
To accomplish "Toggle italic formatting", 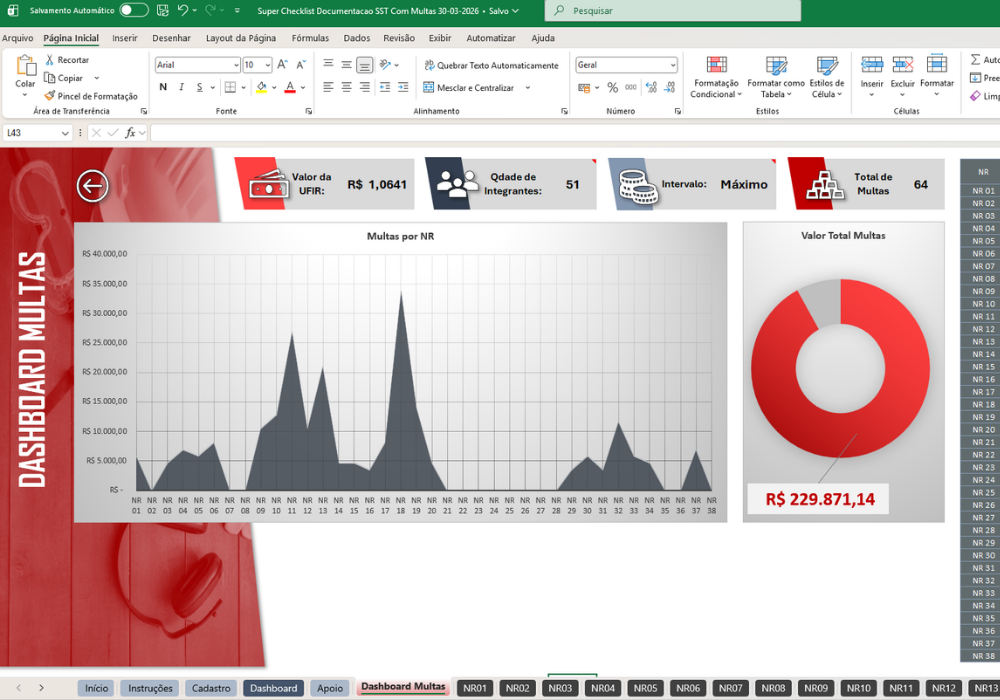I will point(182,87).
